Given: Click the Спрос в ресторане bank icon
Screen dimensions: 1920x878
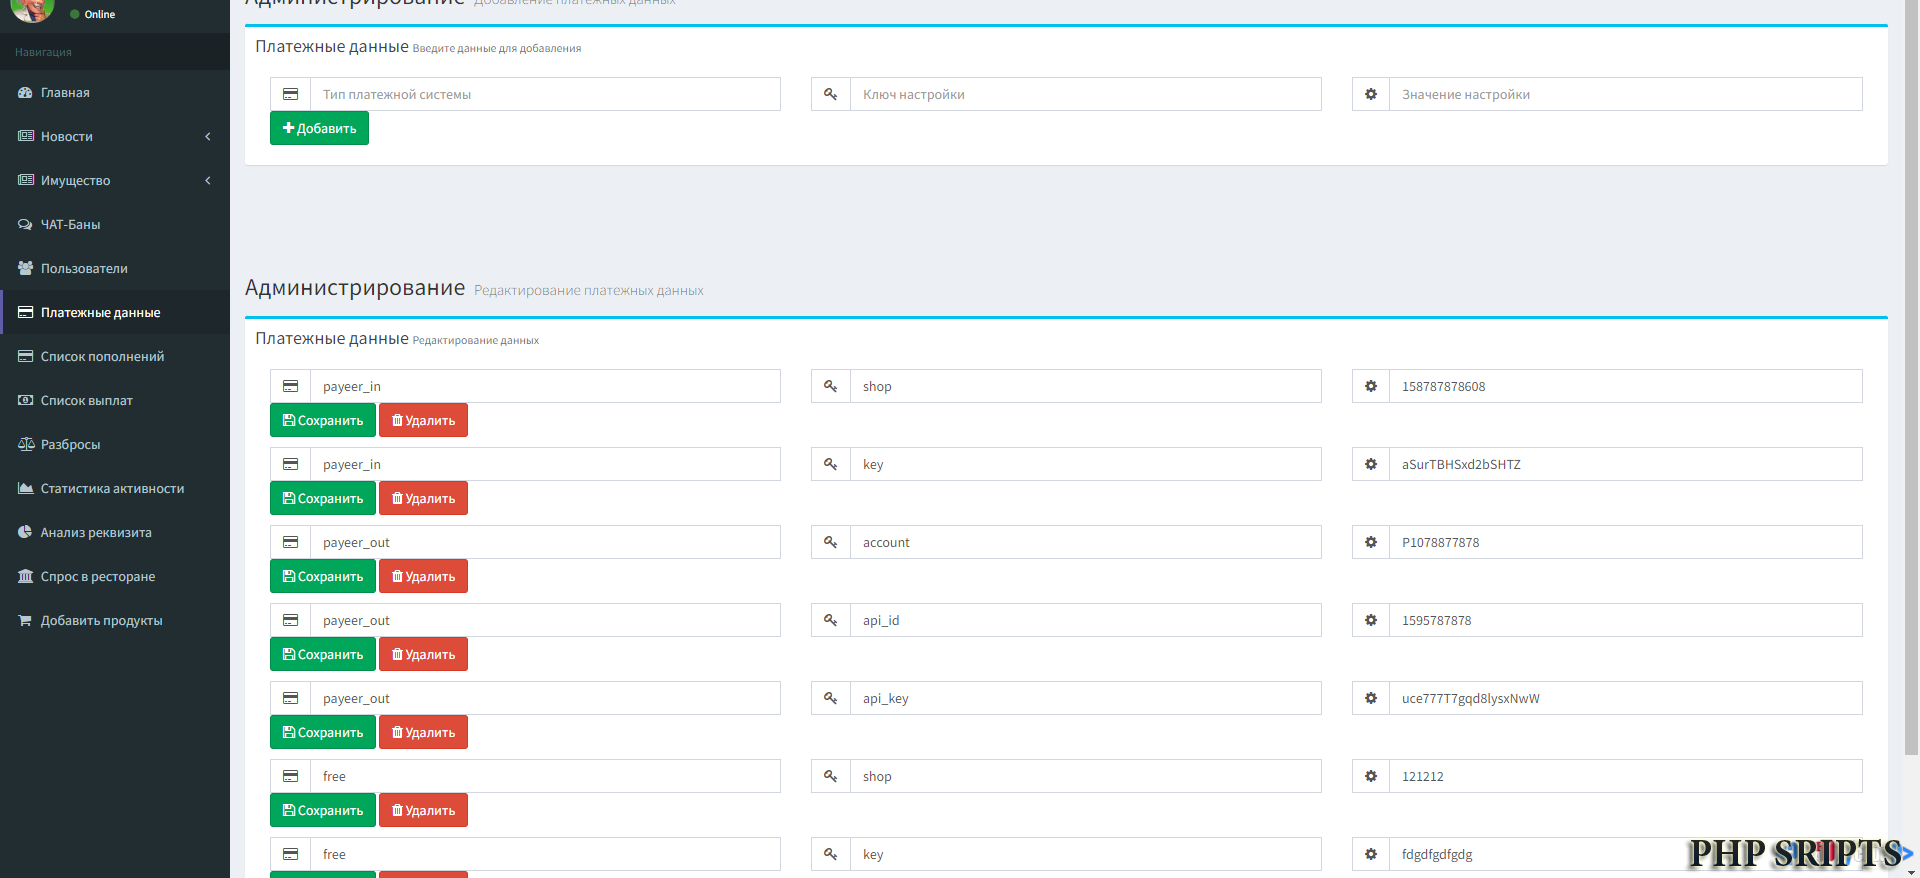Looking at the screenshot, I should 25,577.
